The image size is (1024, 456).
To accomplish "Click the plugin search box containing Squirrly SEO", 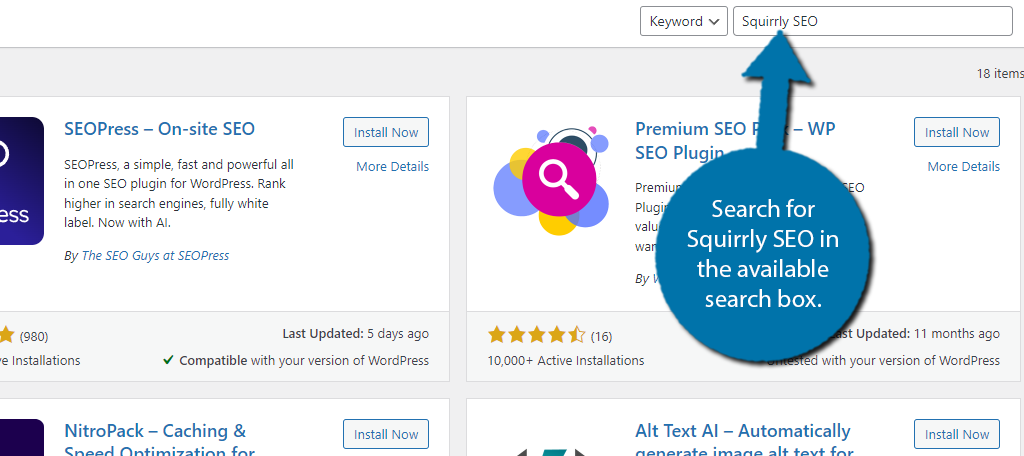I will 872,22.
